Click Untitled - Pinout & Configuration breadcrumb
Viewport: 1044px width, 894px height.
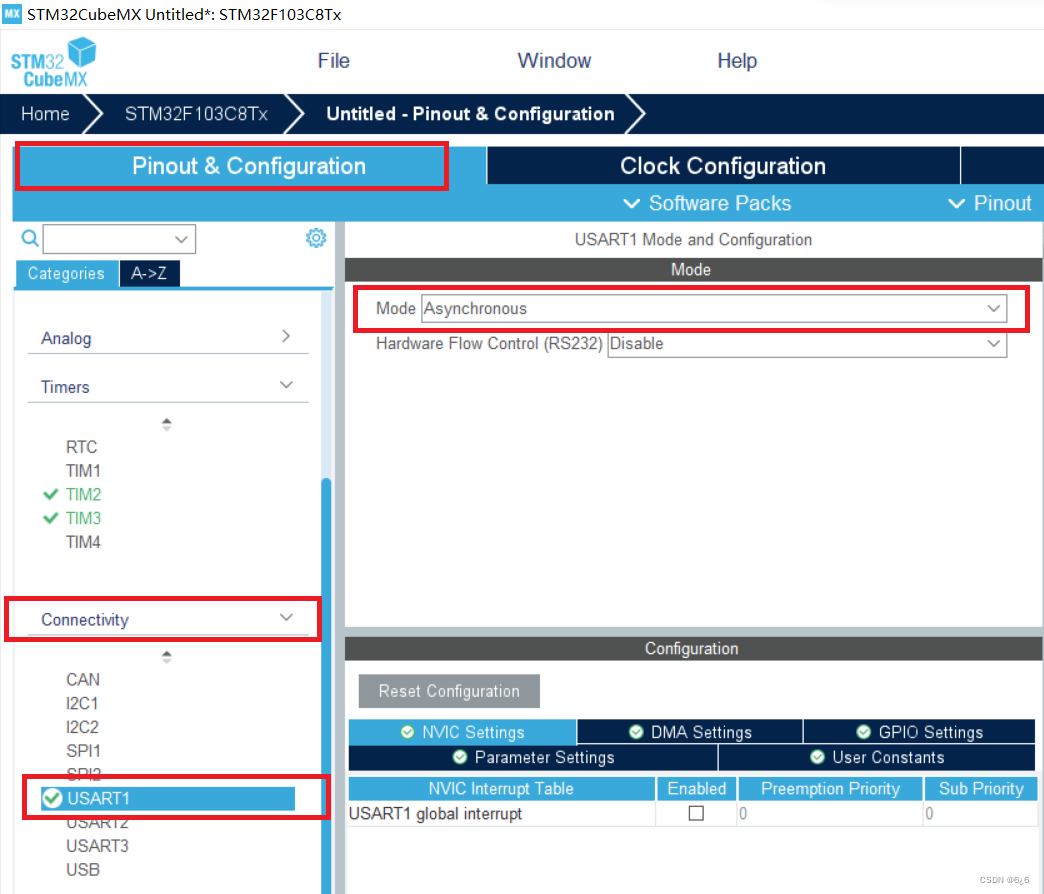pyautogui.click(x=470, y=114)
